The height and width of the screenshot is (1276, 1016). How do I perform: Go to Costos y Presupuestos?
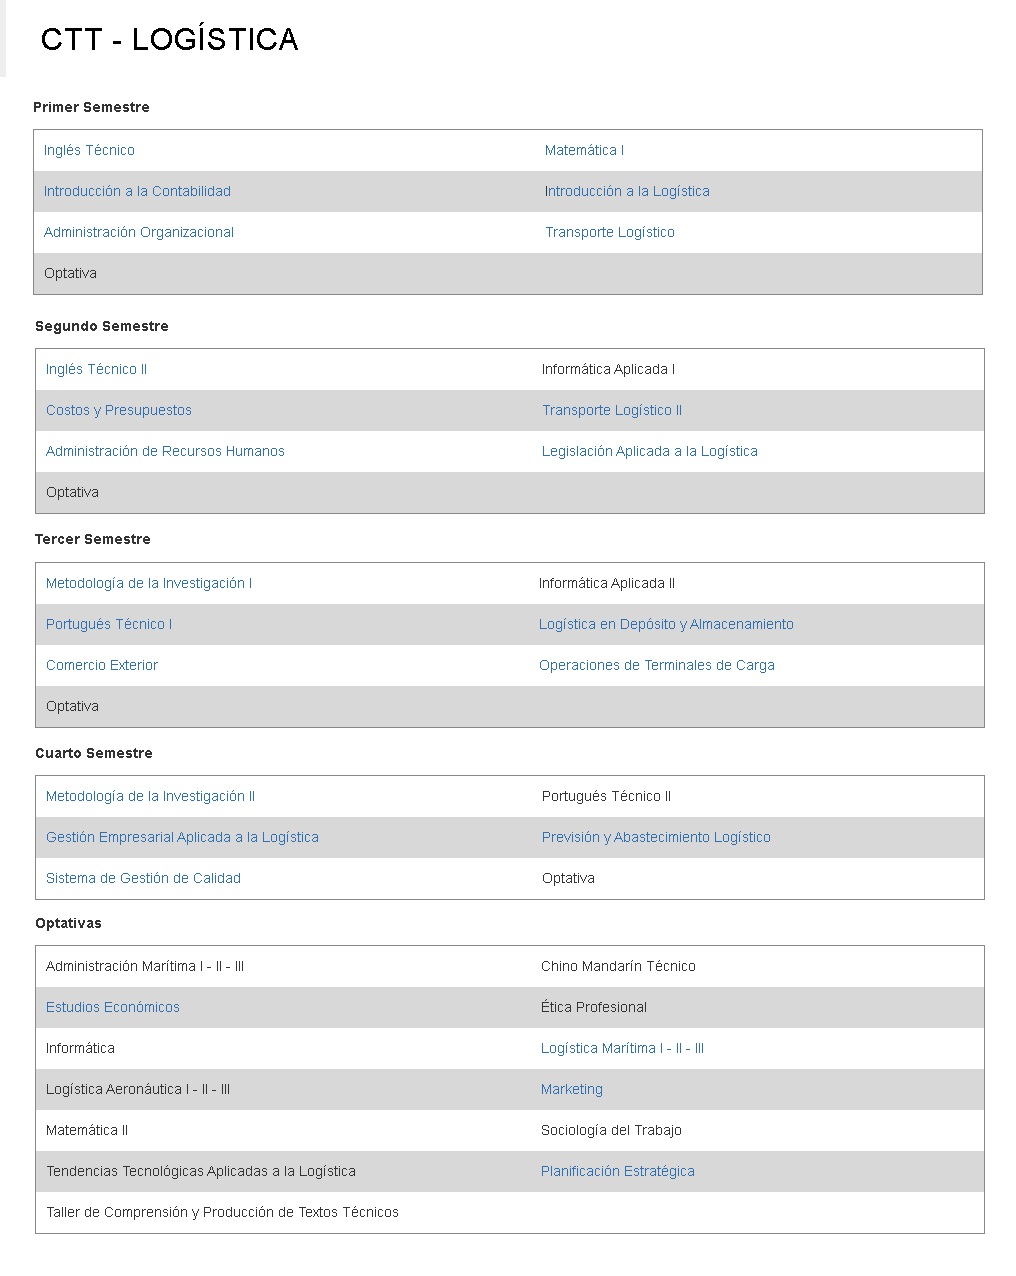click(119, 410)
